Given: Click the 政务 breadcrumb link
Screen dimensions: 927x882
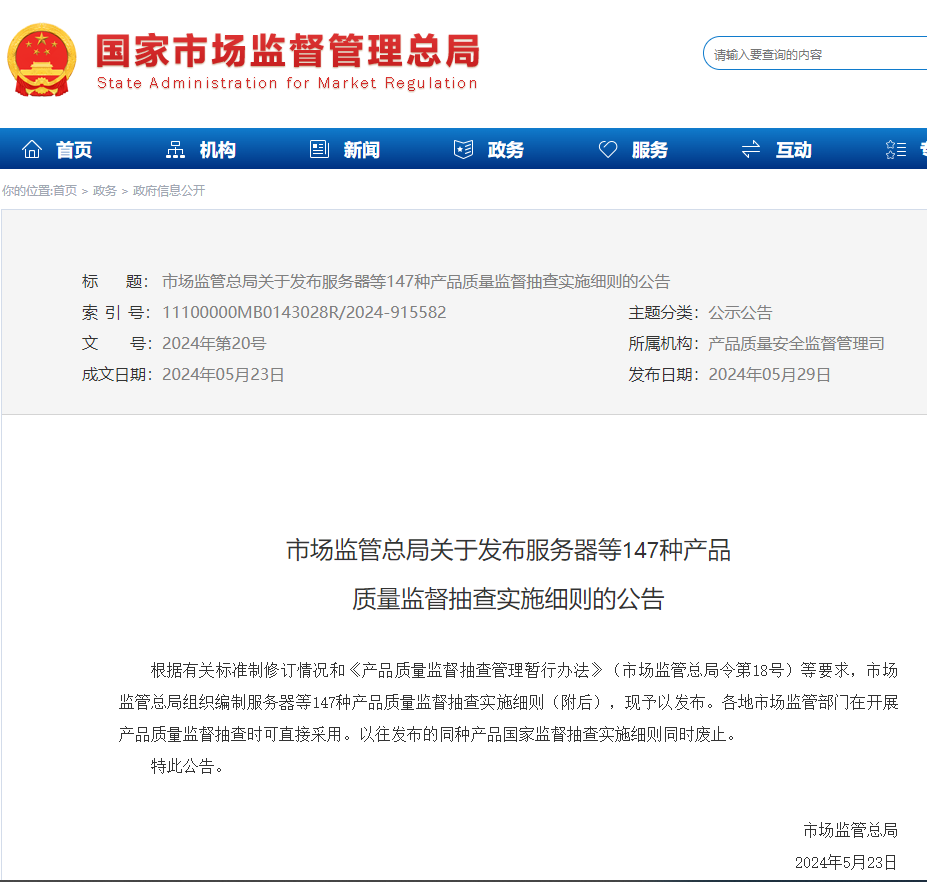Looking at the screenshot, I should pos(105,191).
